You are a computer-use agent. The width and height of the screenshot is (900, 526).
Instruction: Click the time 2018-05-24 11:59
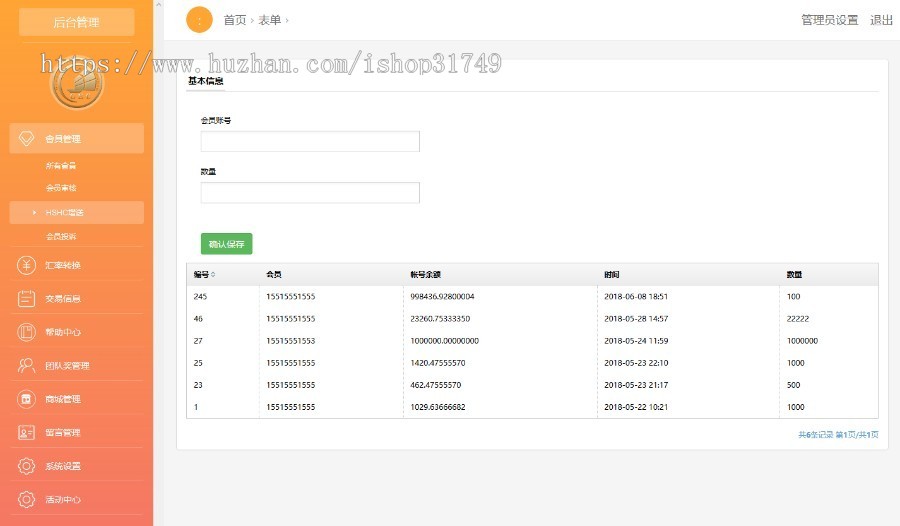pyautogui.click(x=636, y=341)
